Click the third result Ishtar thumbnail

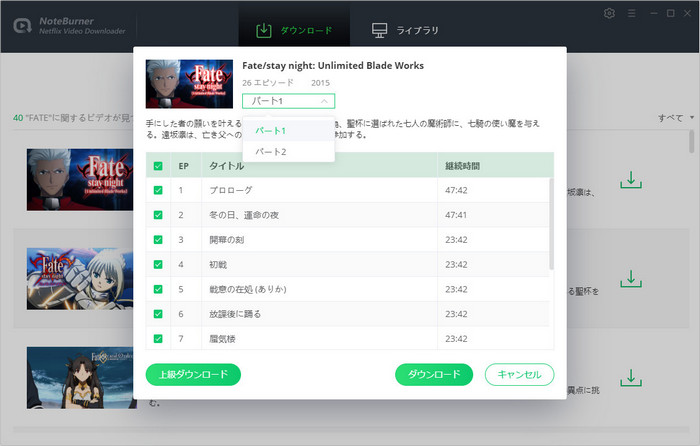pyautogui.click(x=80, y=378)
